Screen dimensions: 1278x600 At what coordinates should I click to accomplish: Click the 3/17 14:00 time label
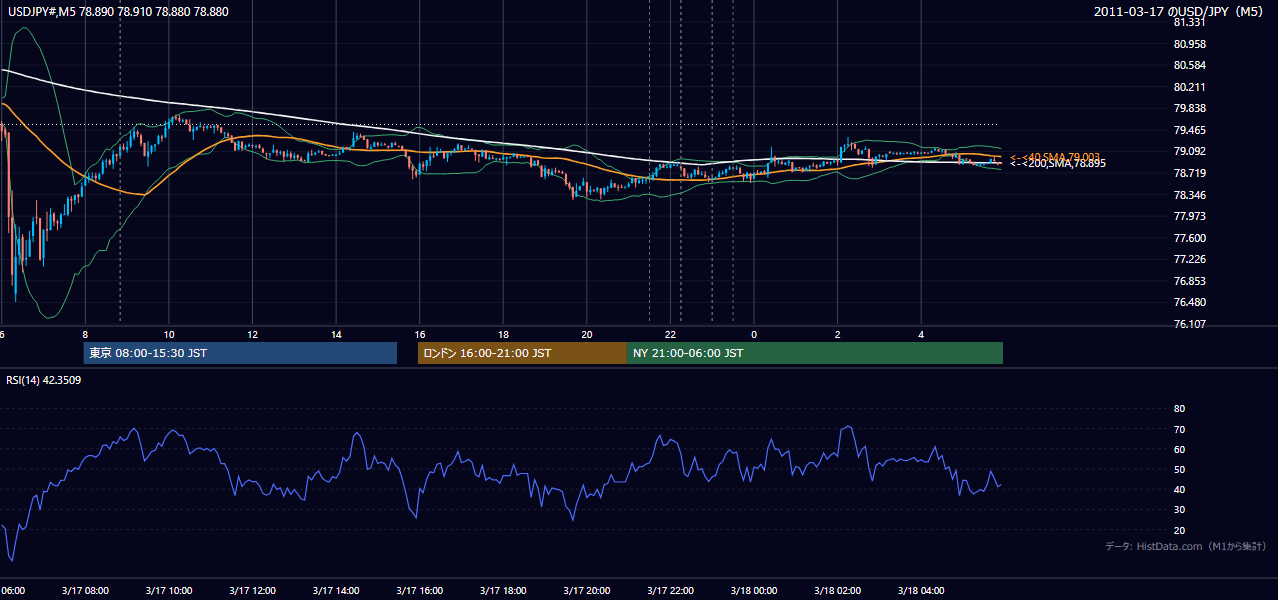(x=336, y=591)
